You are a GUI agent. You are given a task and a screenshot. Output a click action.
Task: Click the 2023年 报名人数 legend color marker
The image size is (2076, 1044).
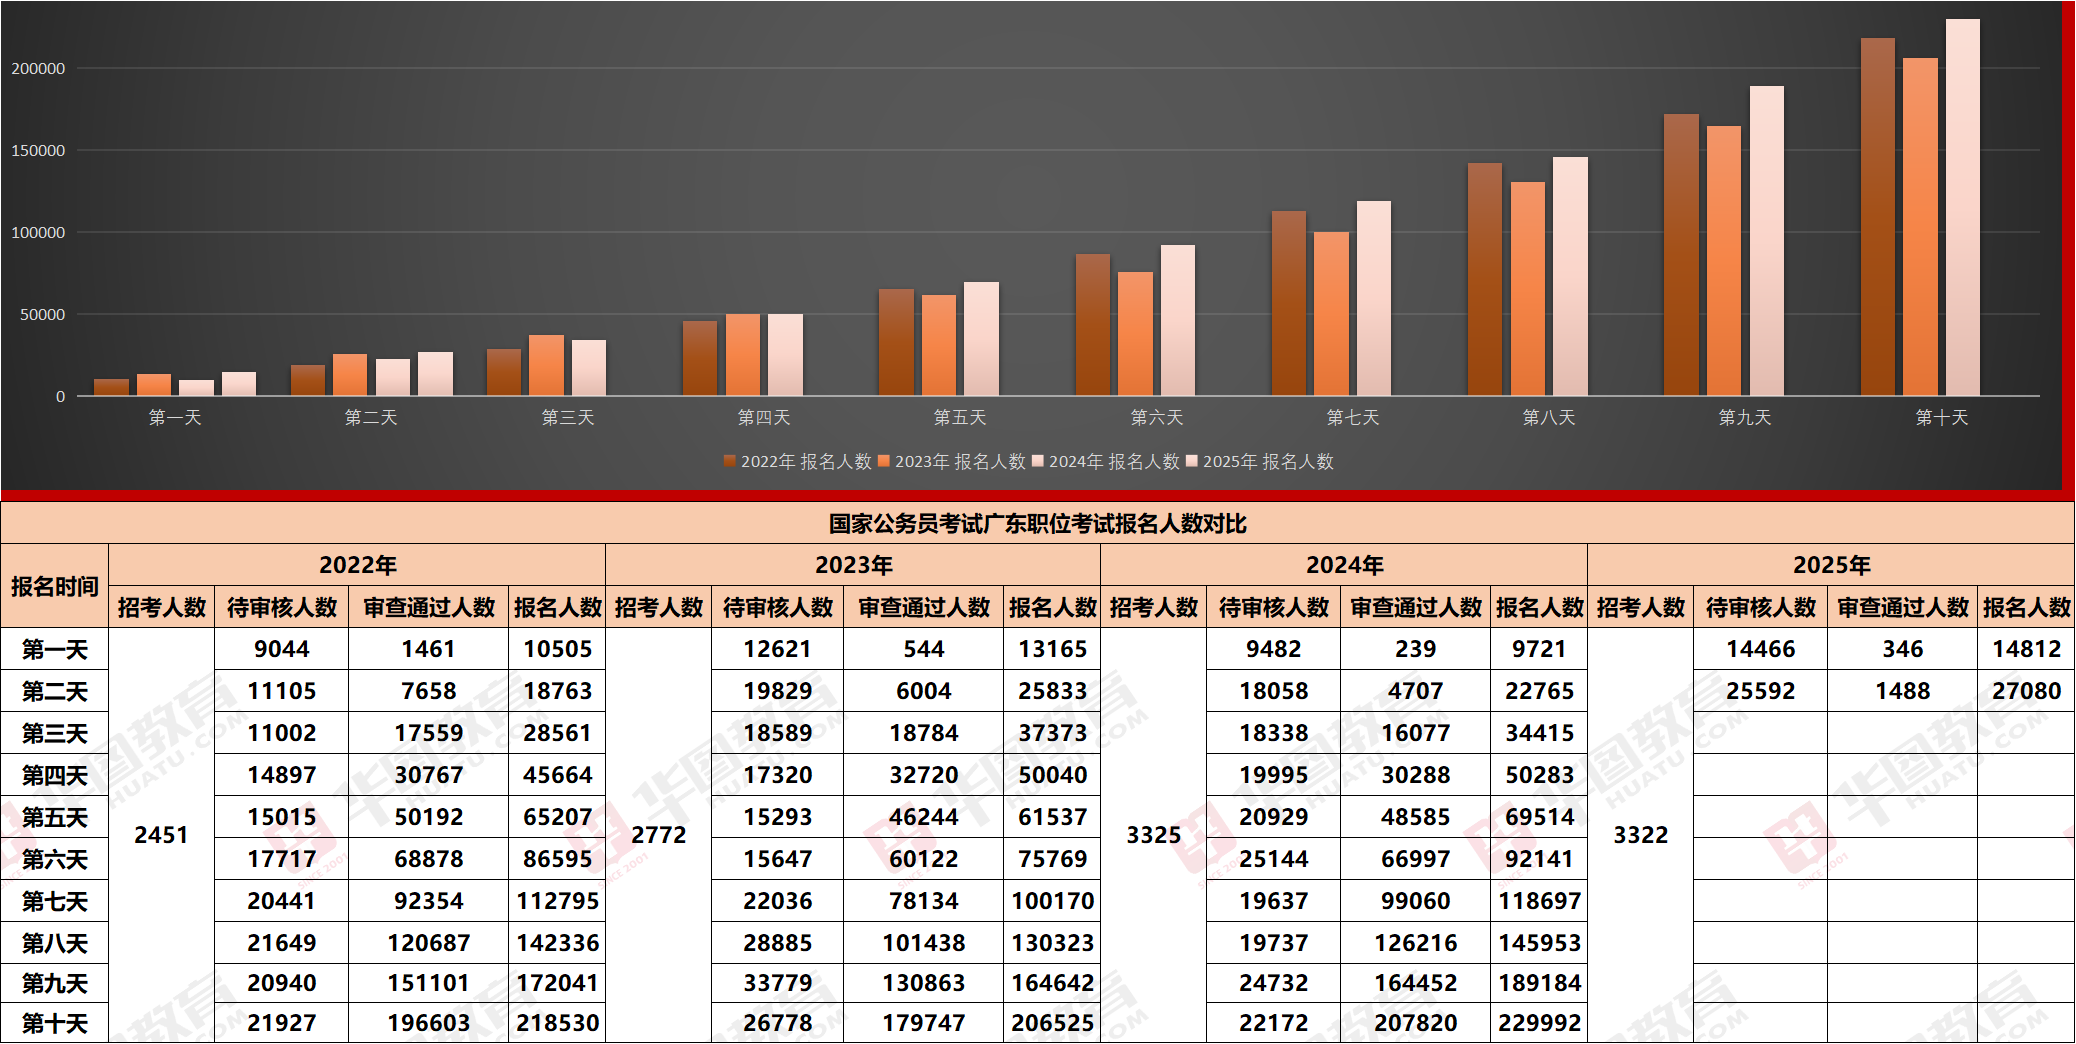click(884, 461)
